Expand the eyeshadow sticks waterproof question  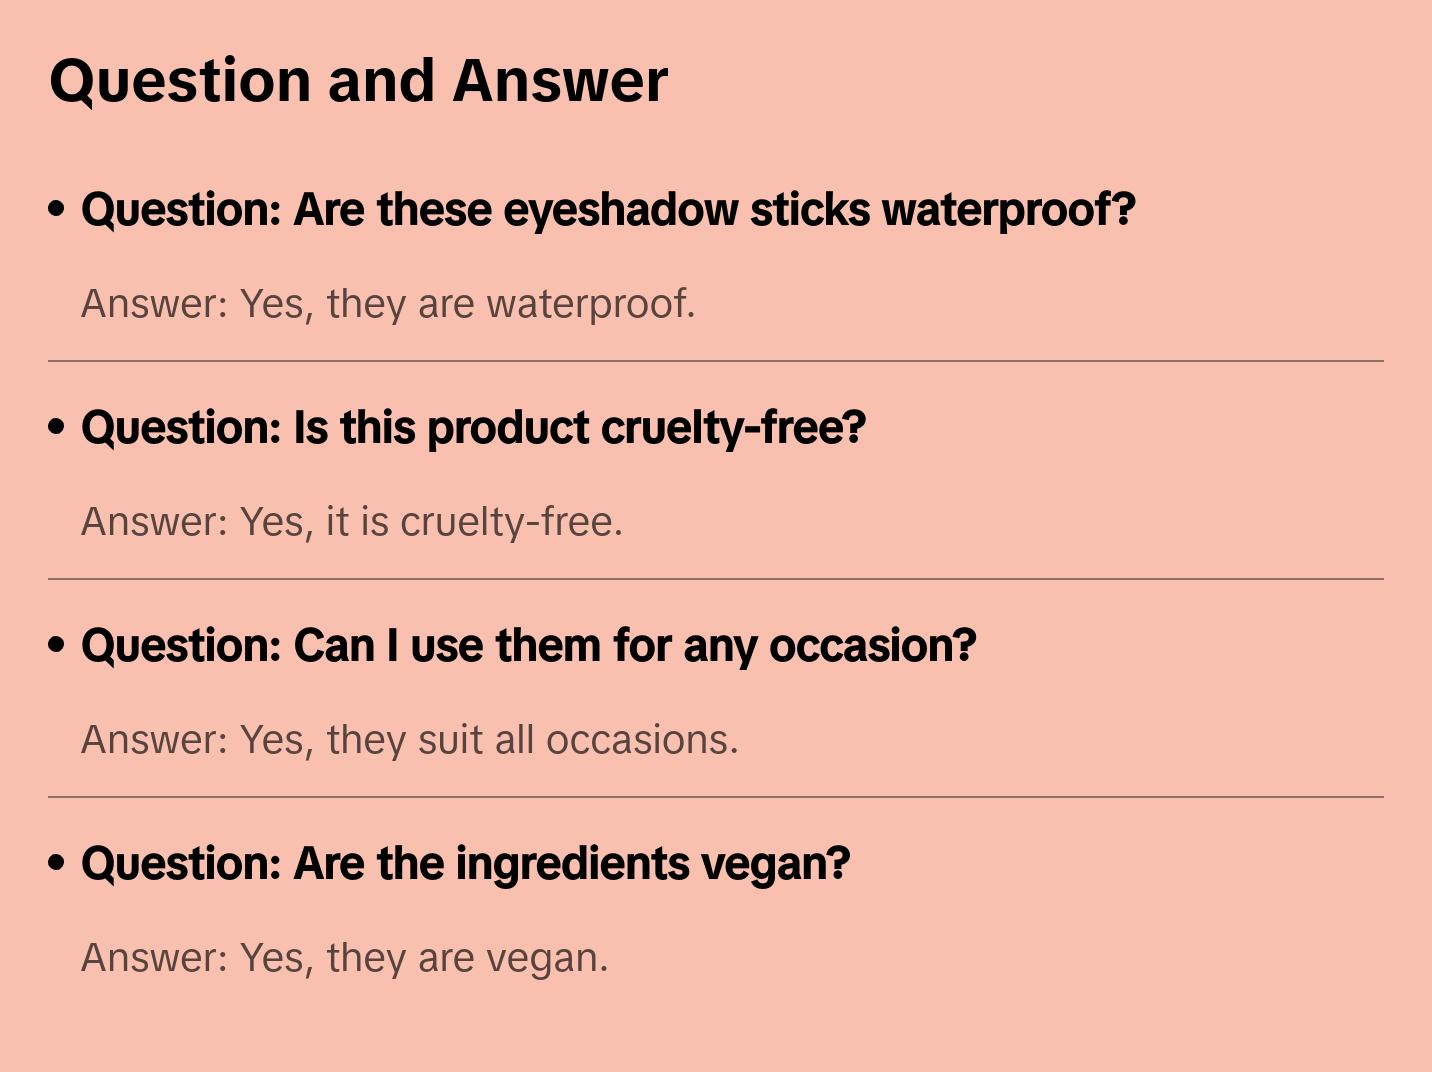(x=608, y=210)
